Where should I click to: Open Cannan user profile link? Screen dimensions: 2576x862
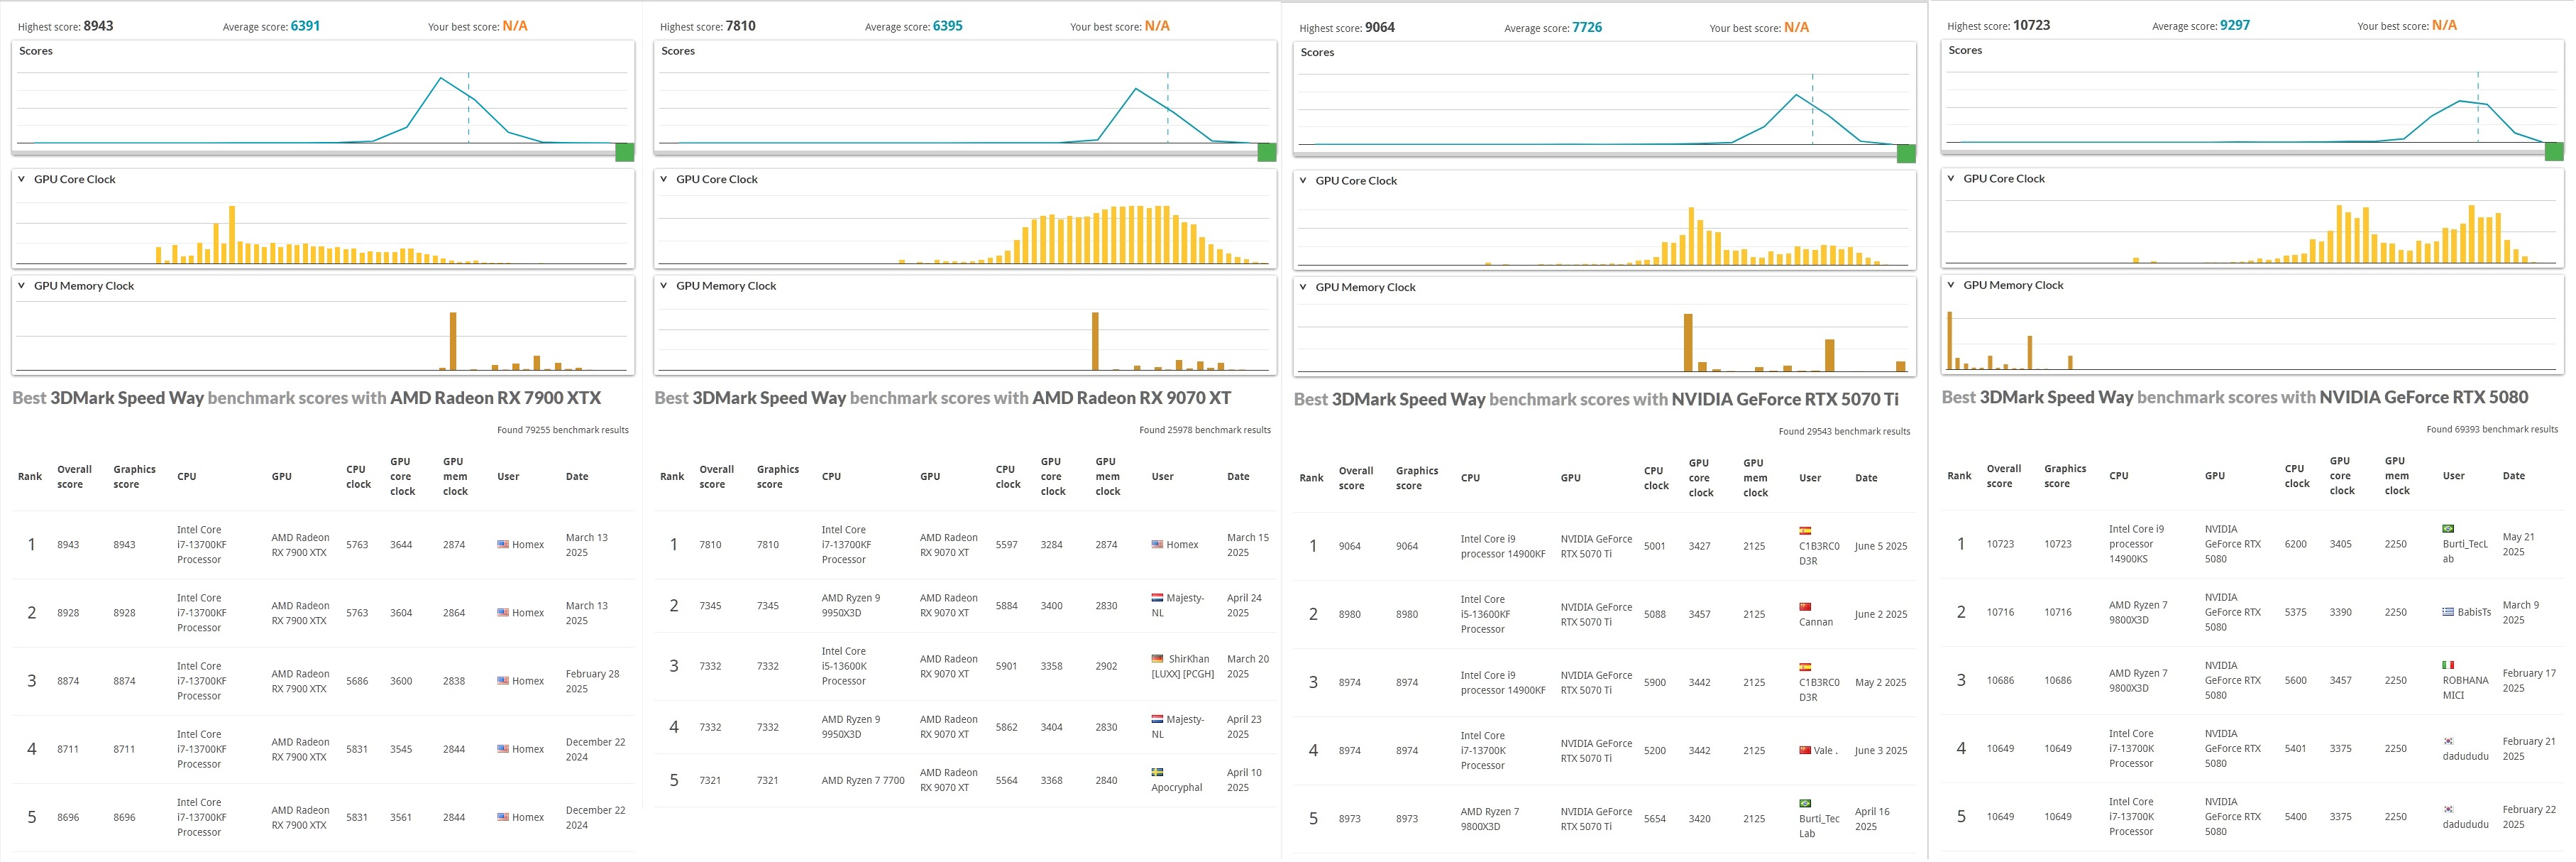(x=1816, y=622)
